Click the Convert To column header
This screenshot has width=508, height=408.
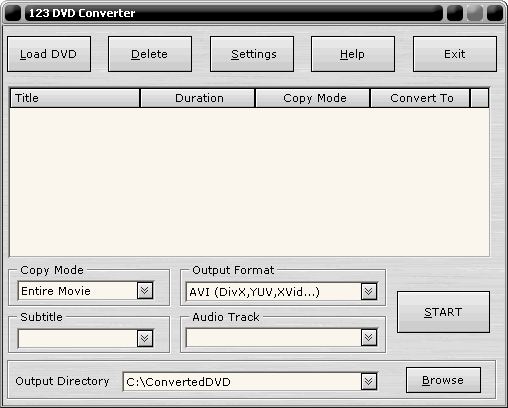420,98
